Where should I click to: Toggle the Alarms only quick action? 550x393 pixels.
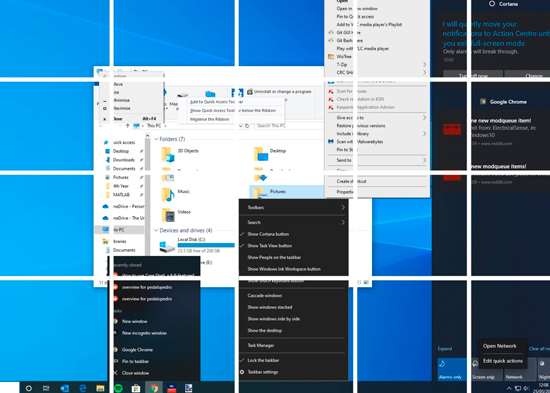tap(452, 369)
